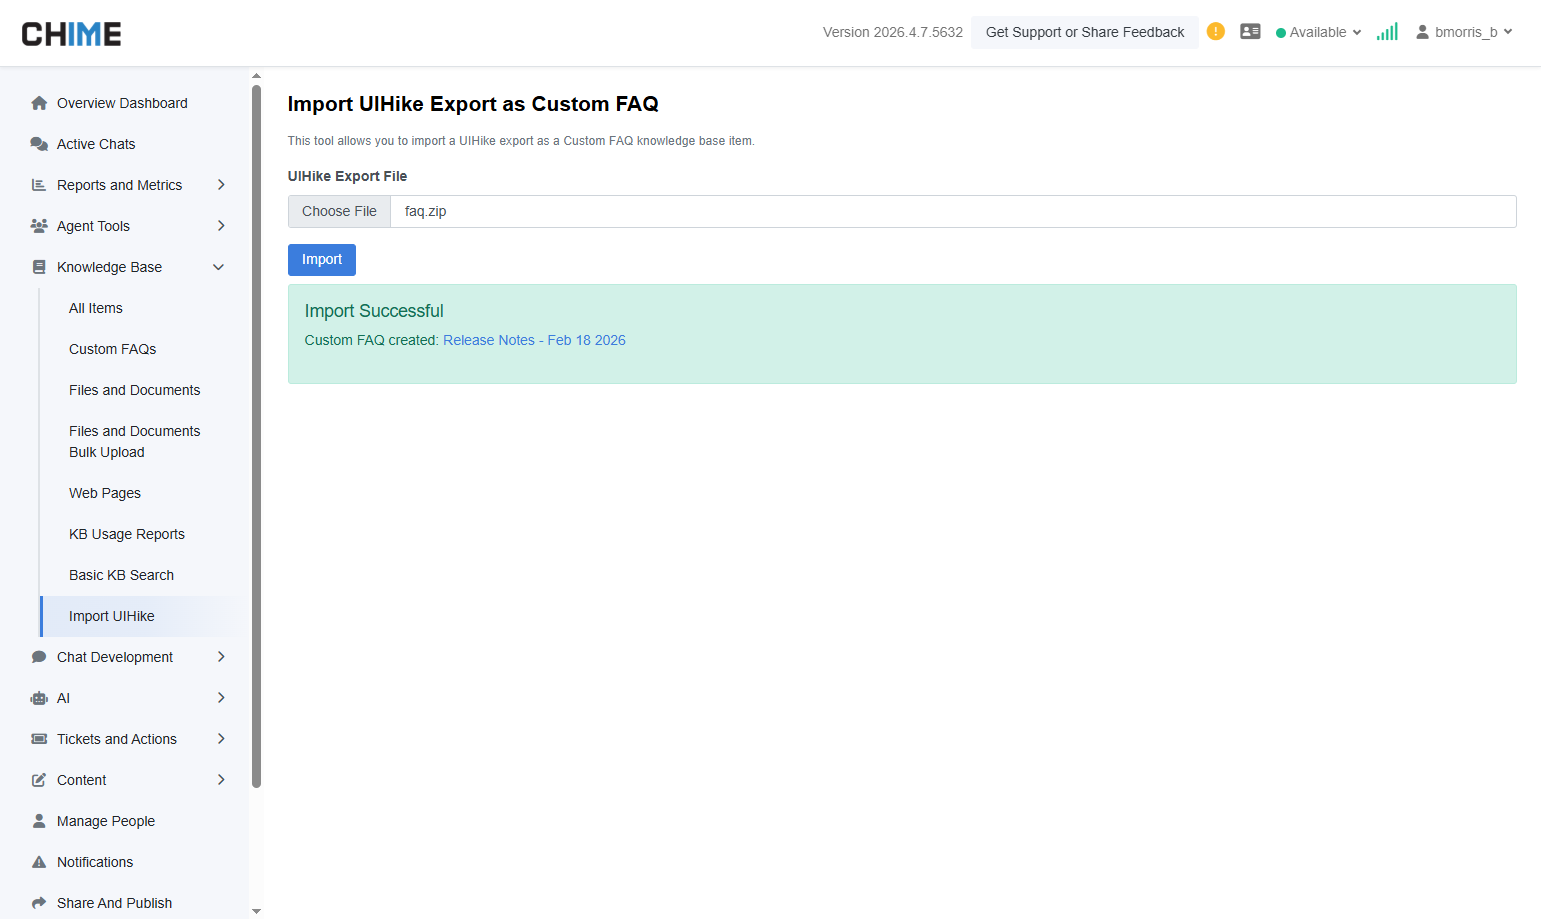Viewport: 1541px width, 919px height.
Task: Select the Active Chats chat bubbles icon
Action: pos(39,144)
